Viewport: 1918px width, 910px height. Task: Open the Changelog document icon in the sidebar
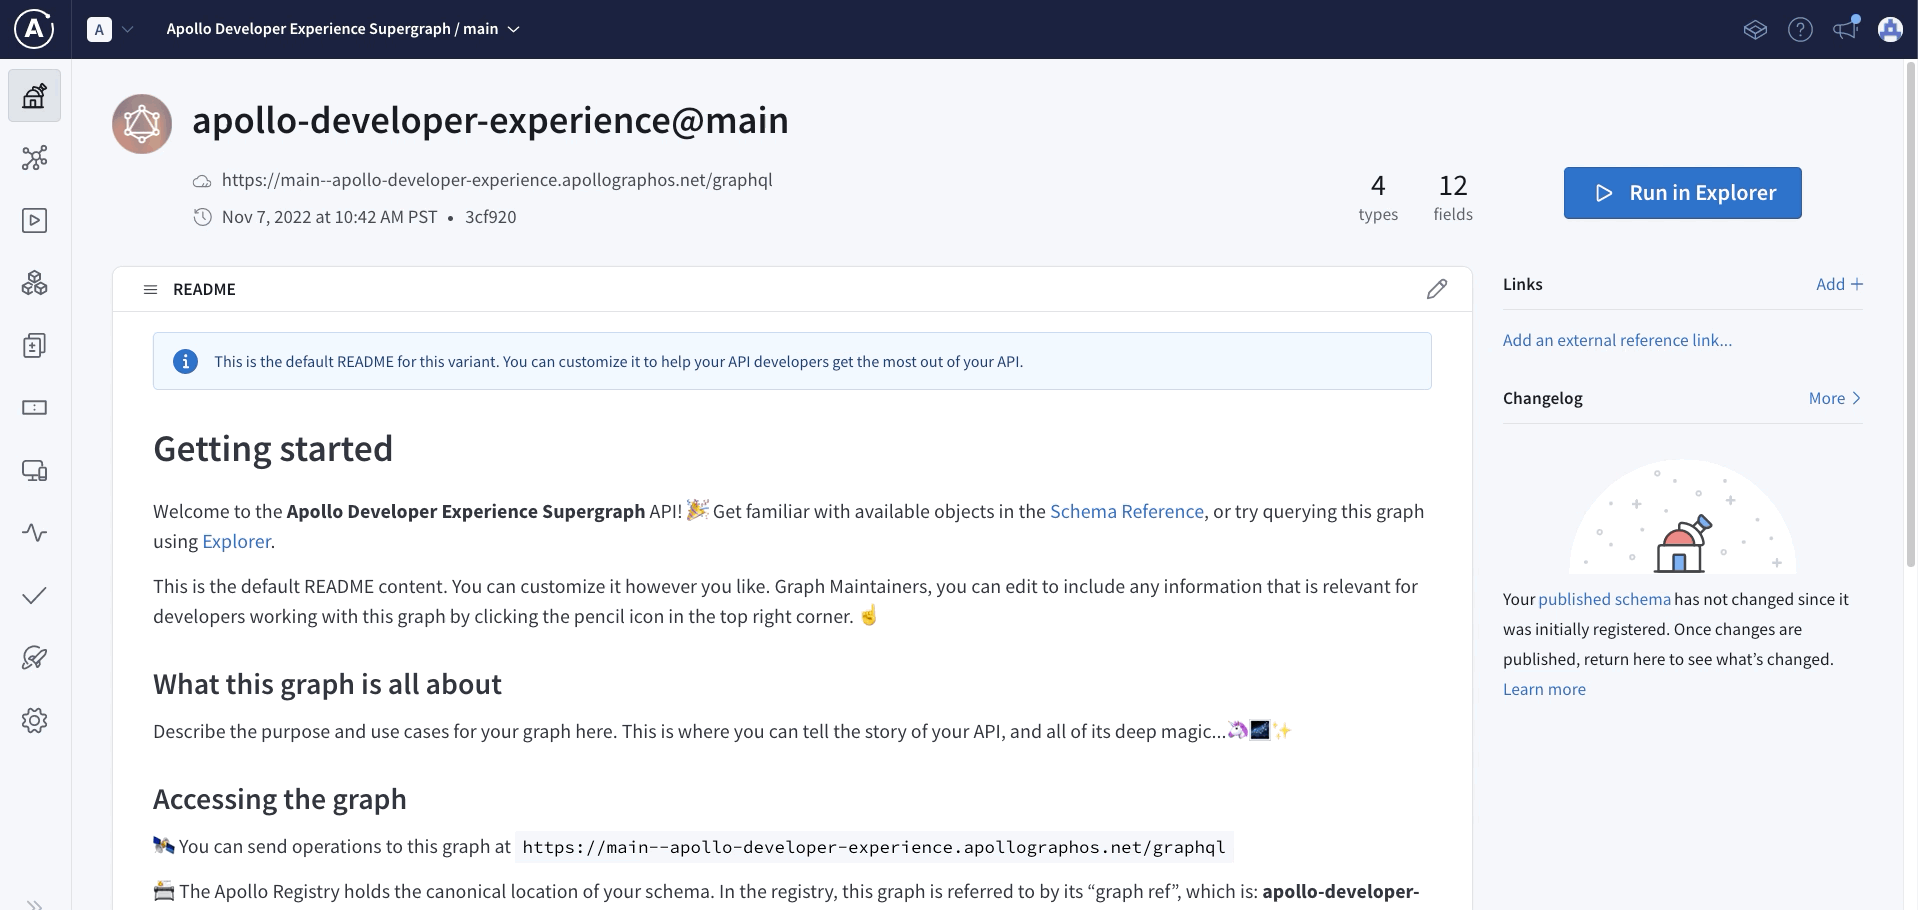pos(34,345)
